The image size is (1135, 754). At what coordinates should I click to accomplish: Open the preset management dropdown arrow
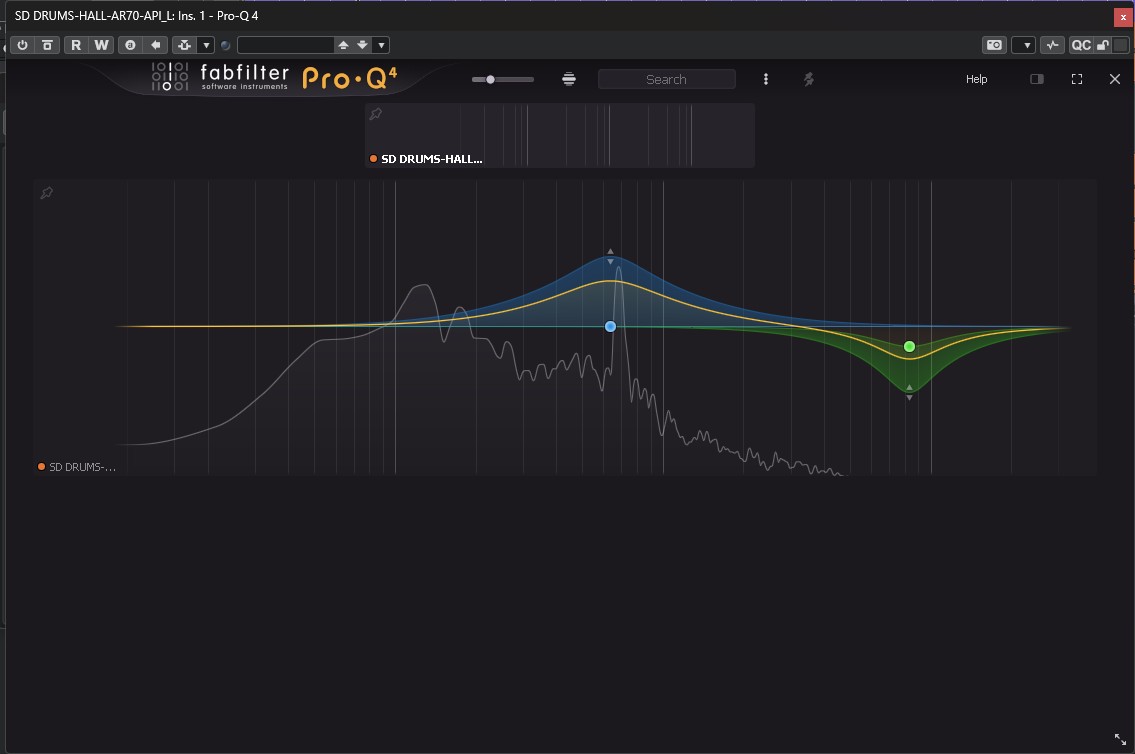pyautogui.click(x=380, y=44)
